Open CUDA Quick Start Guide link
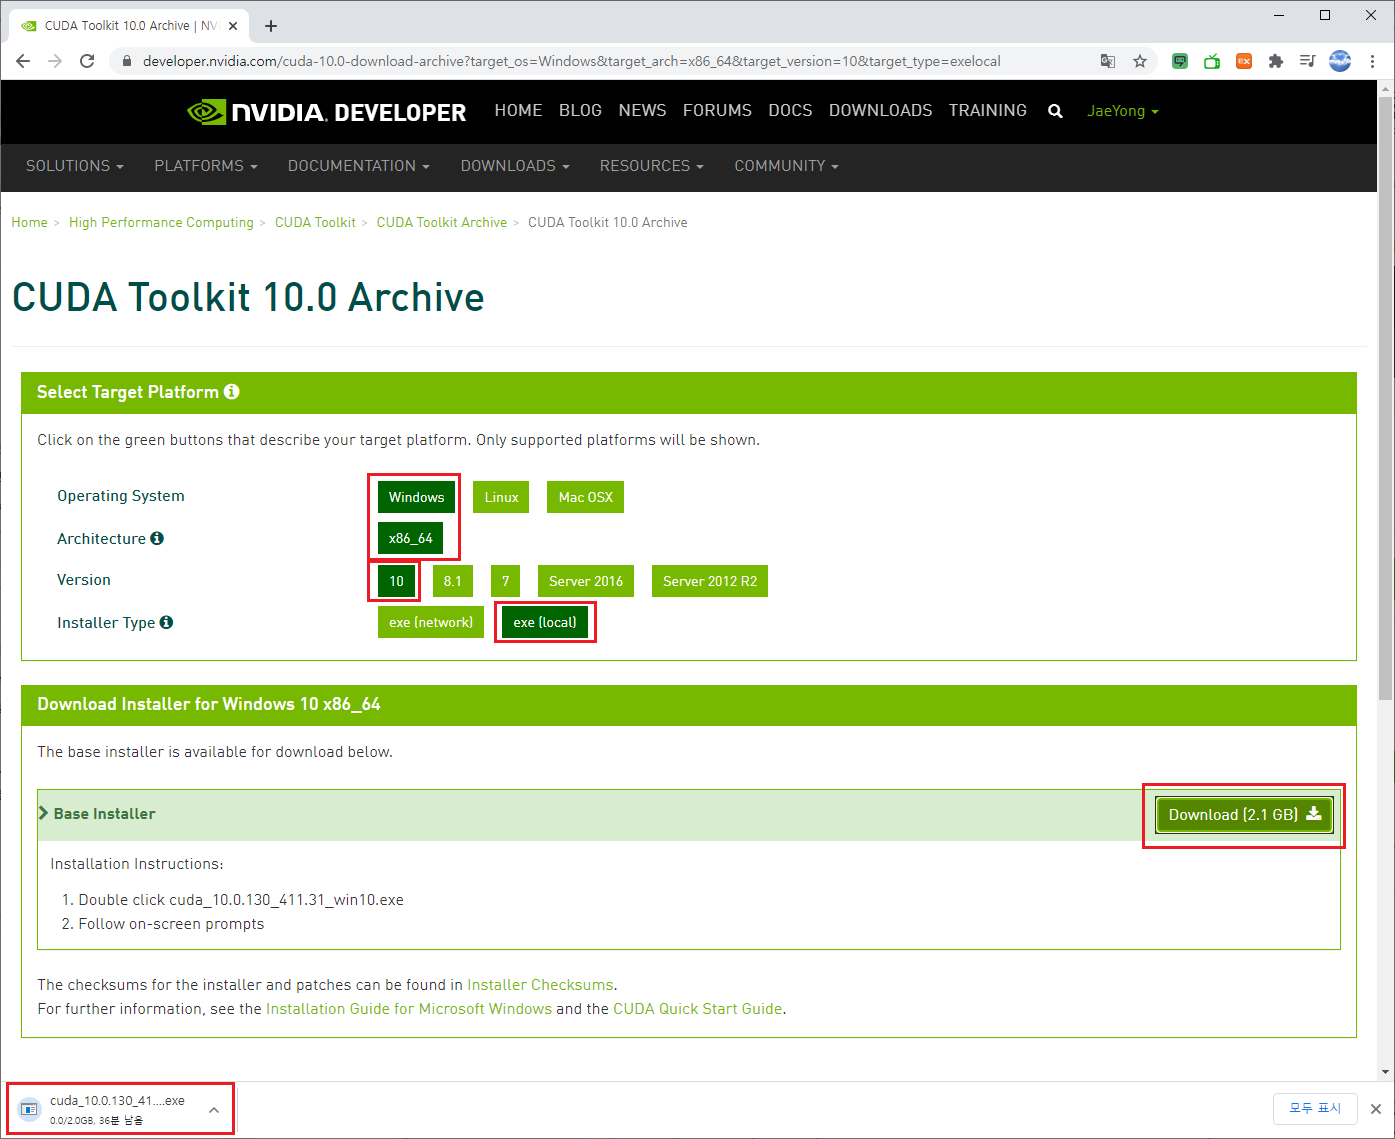This screenshot has width=1395, height=1139. tap(698, 1009)
